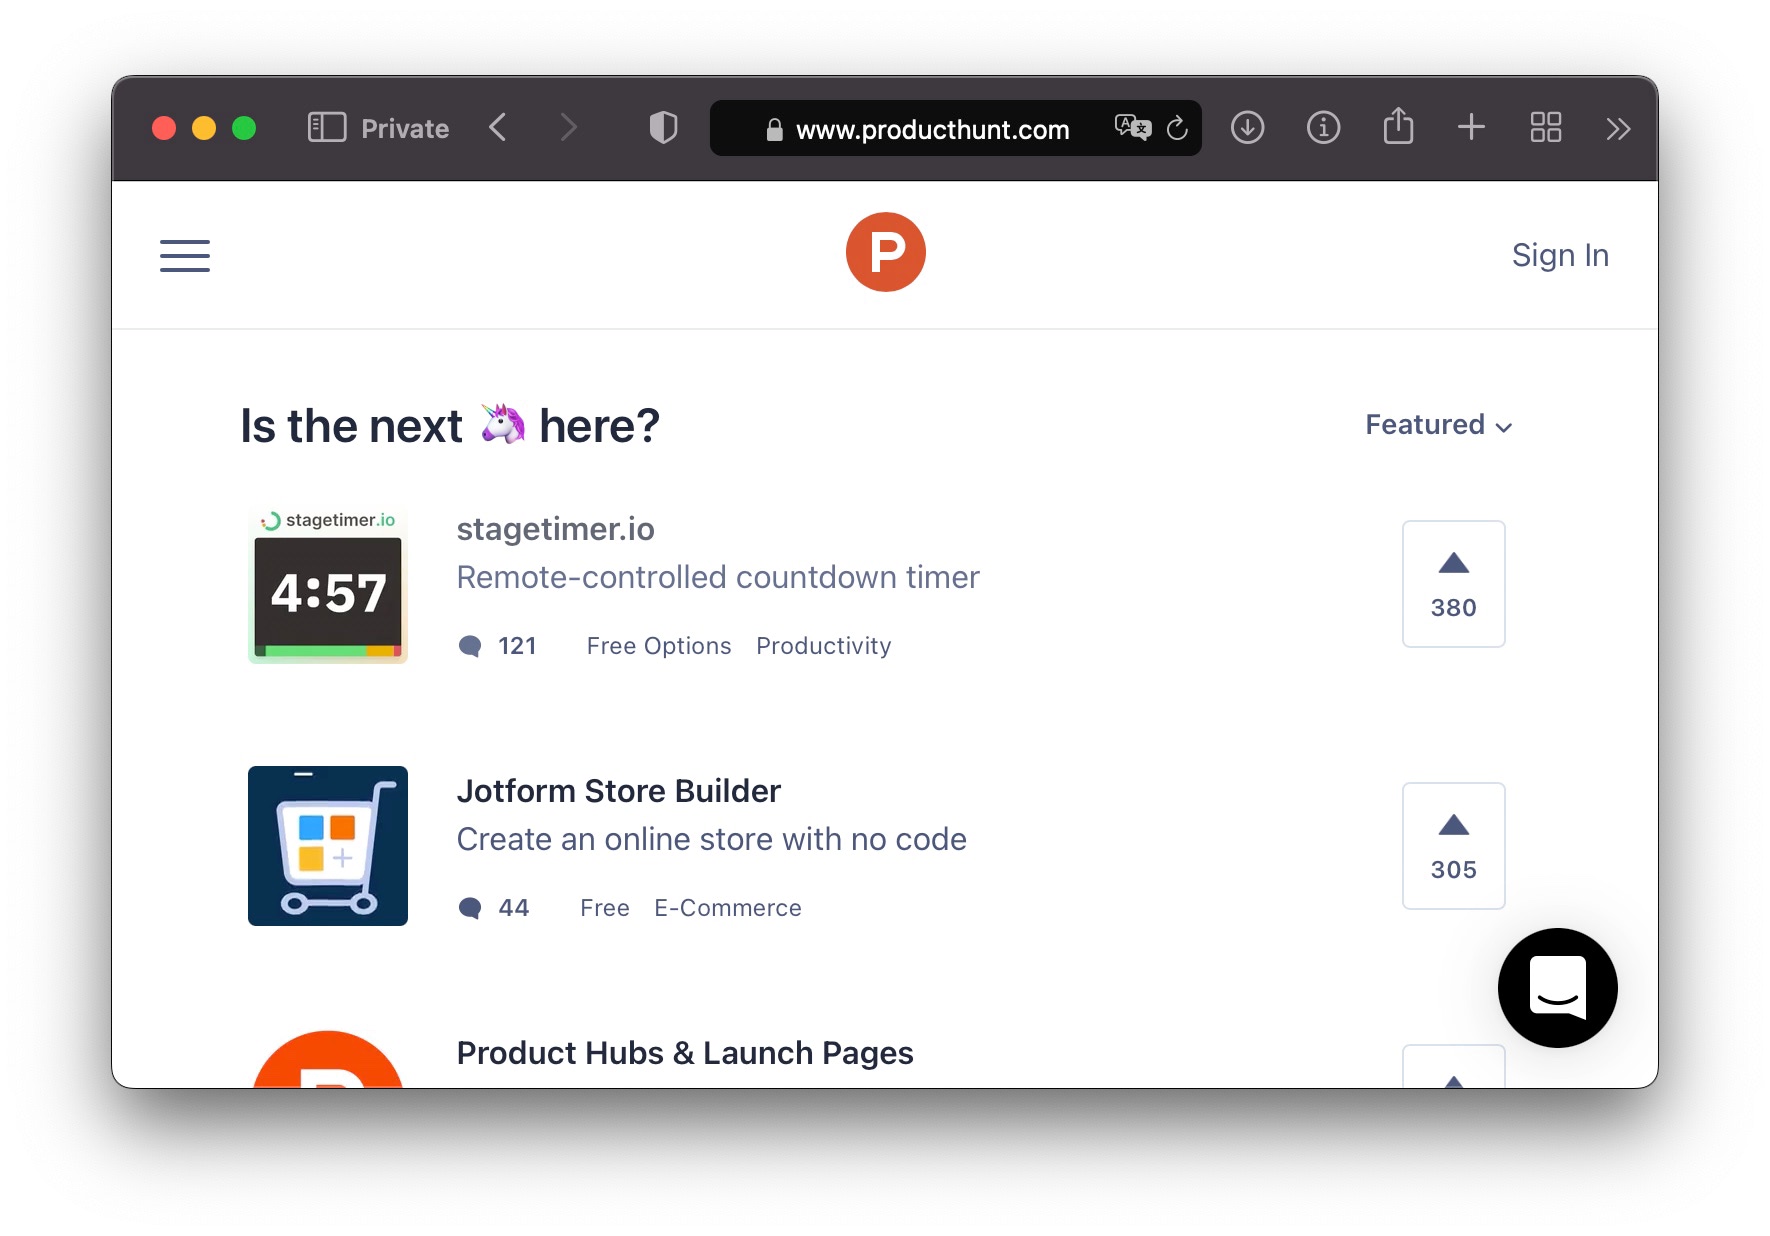Upvote stagetimer.io with 380 votes
The width and height of the screenshot is (1770, 1236).
[x=1454, y=584]
